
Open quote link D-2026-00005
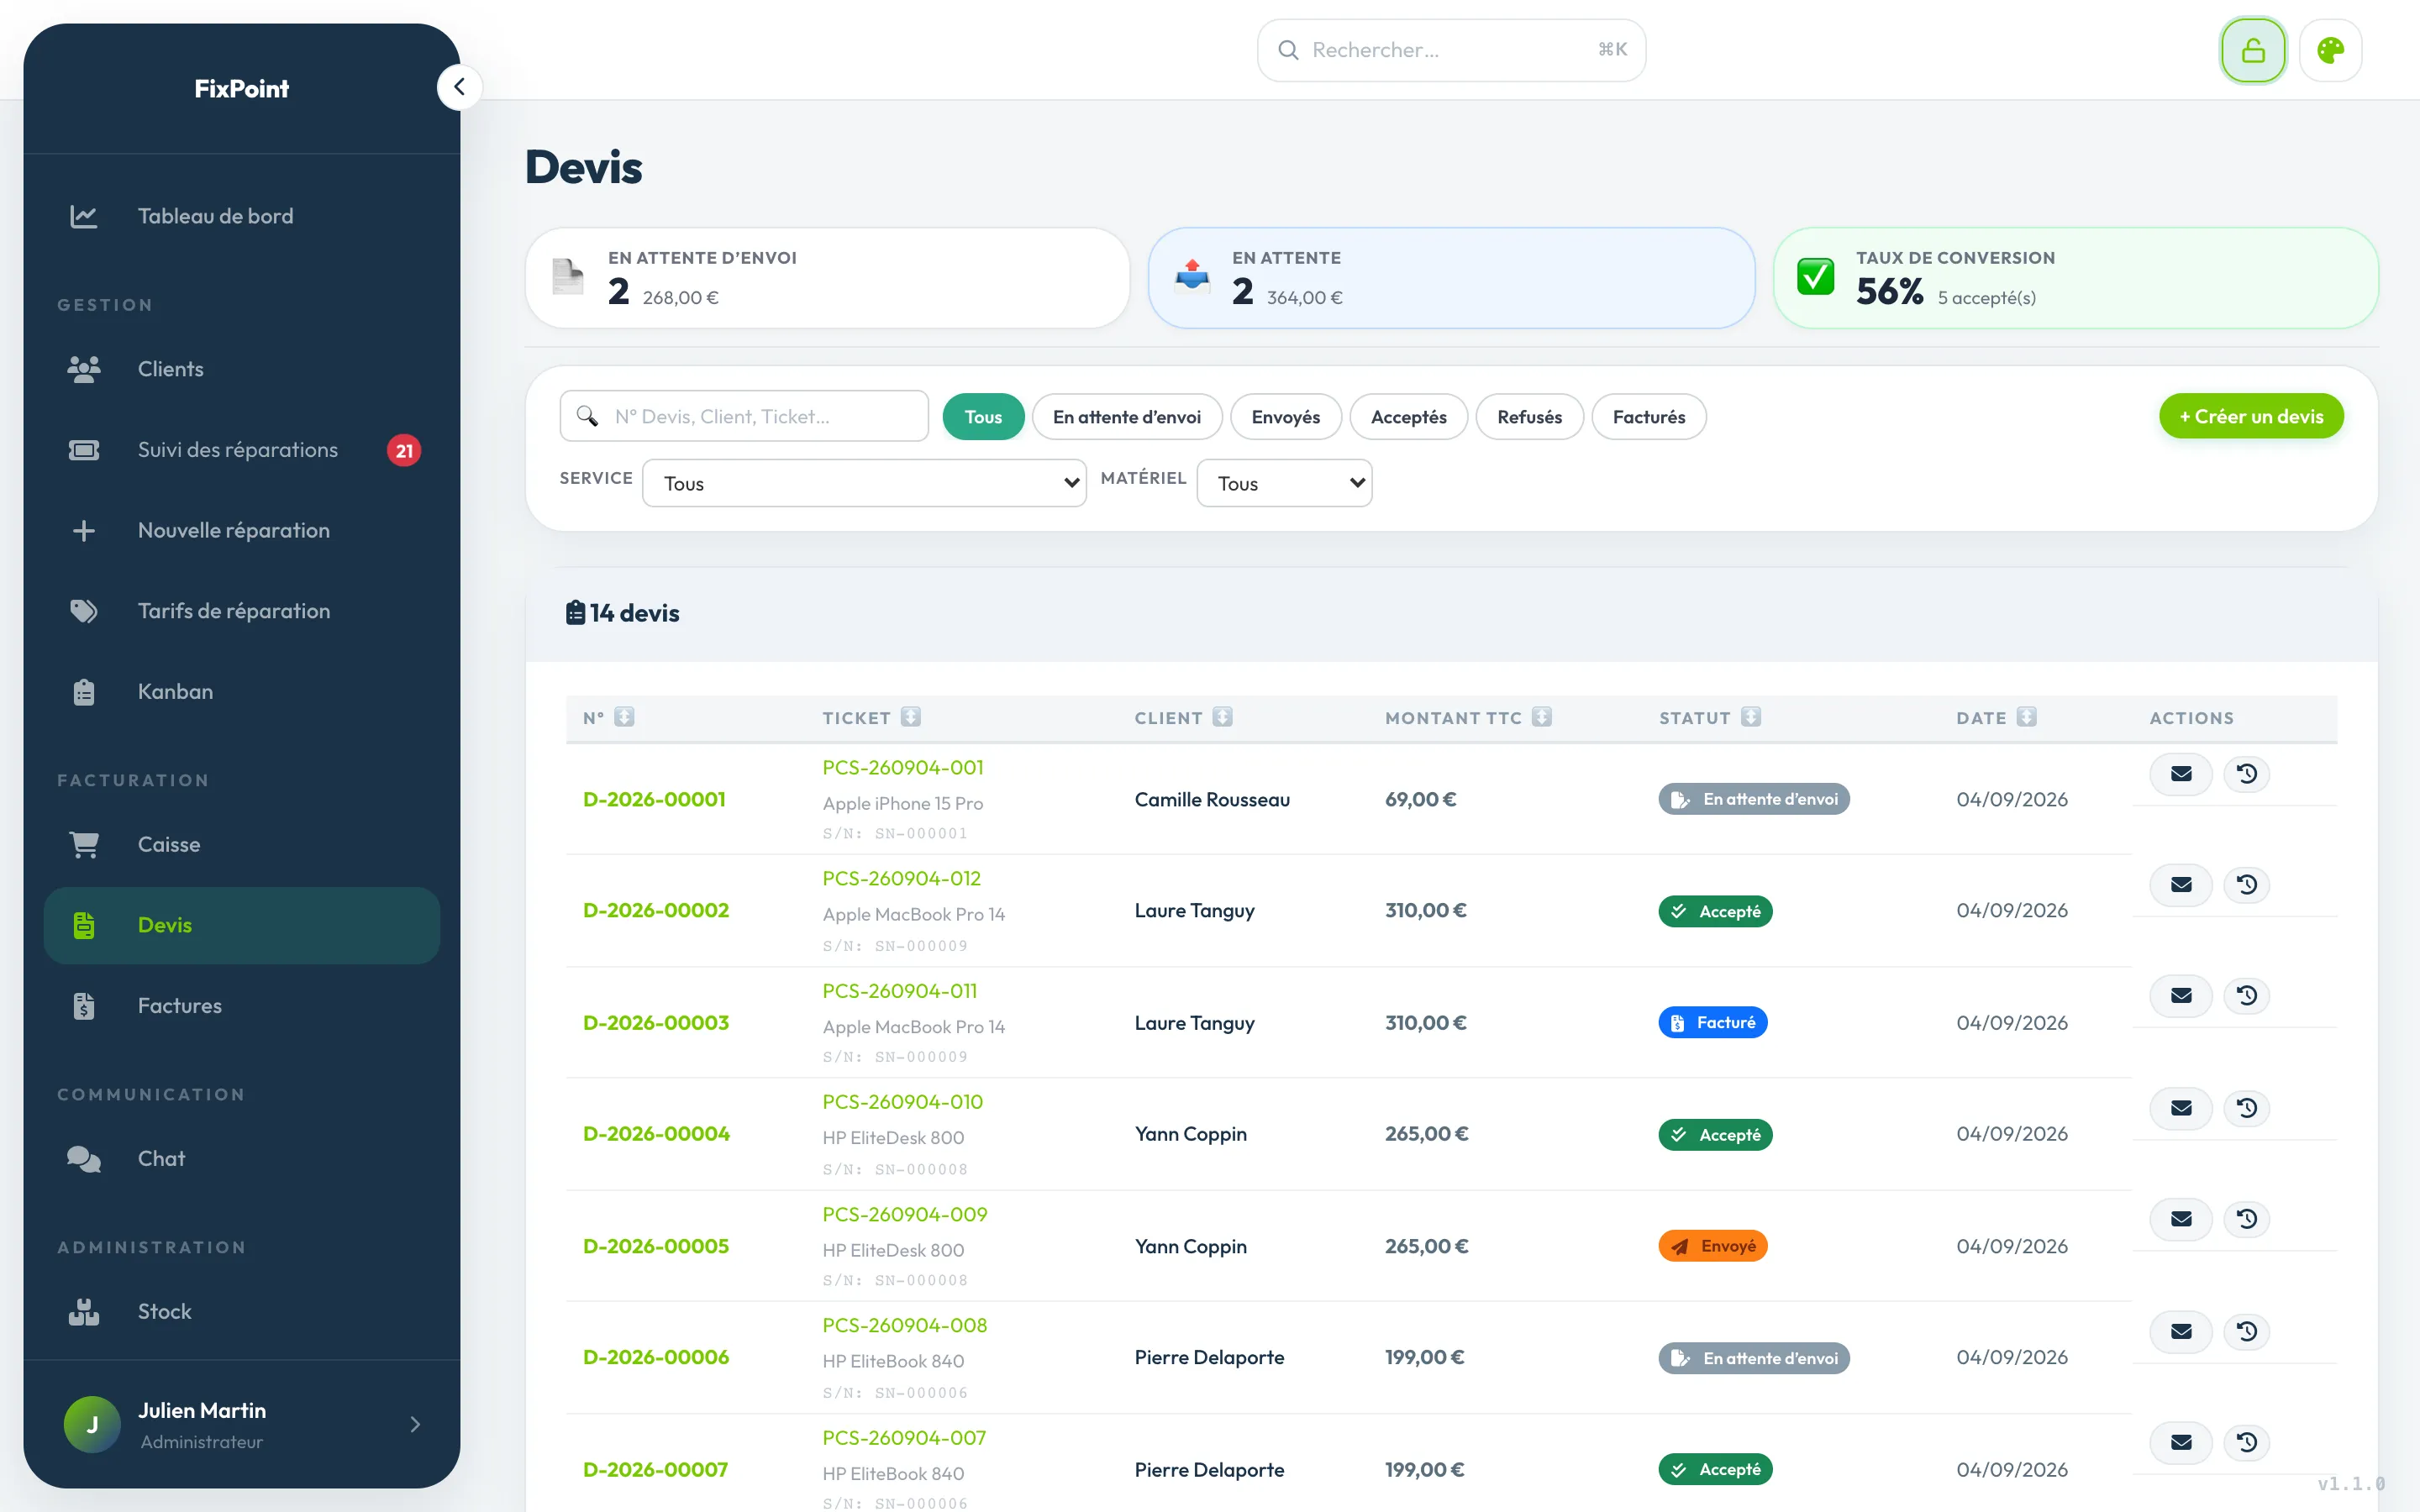pos(656,1246)
